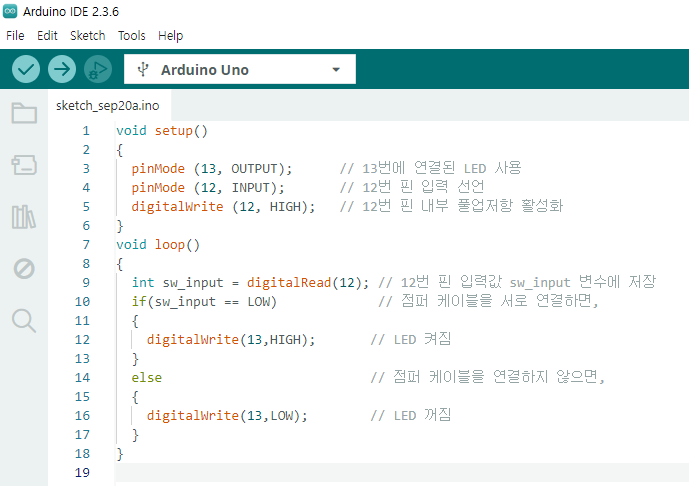Place cursor on empty line 19

pyautogui.click(x=402, y=473)
